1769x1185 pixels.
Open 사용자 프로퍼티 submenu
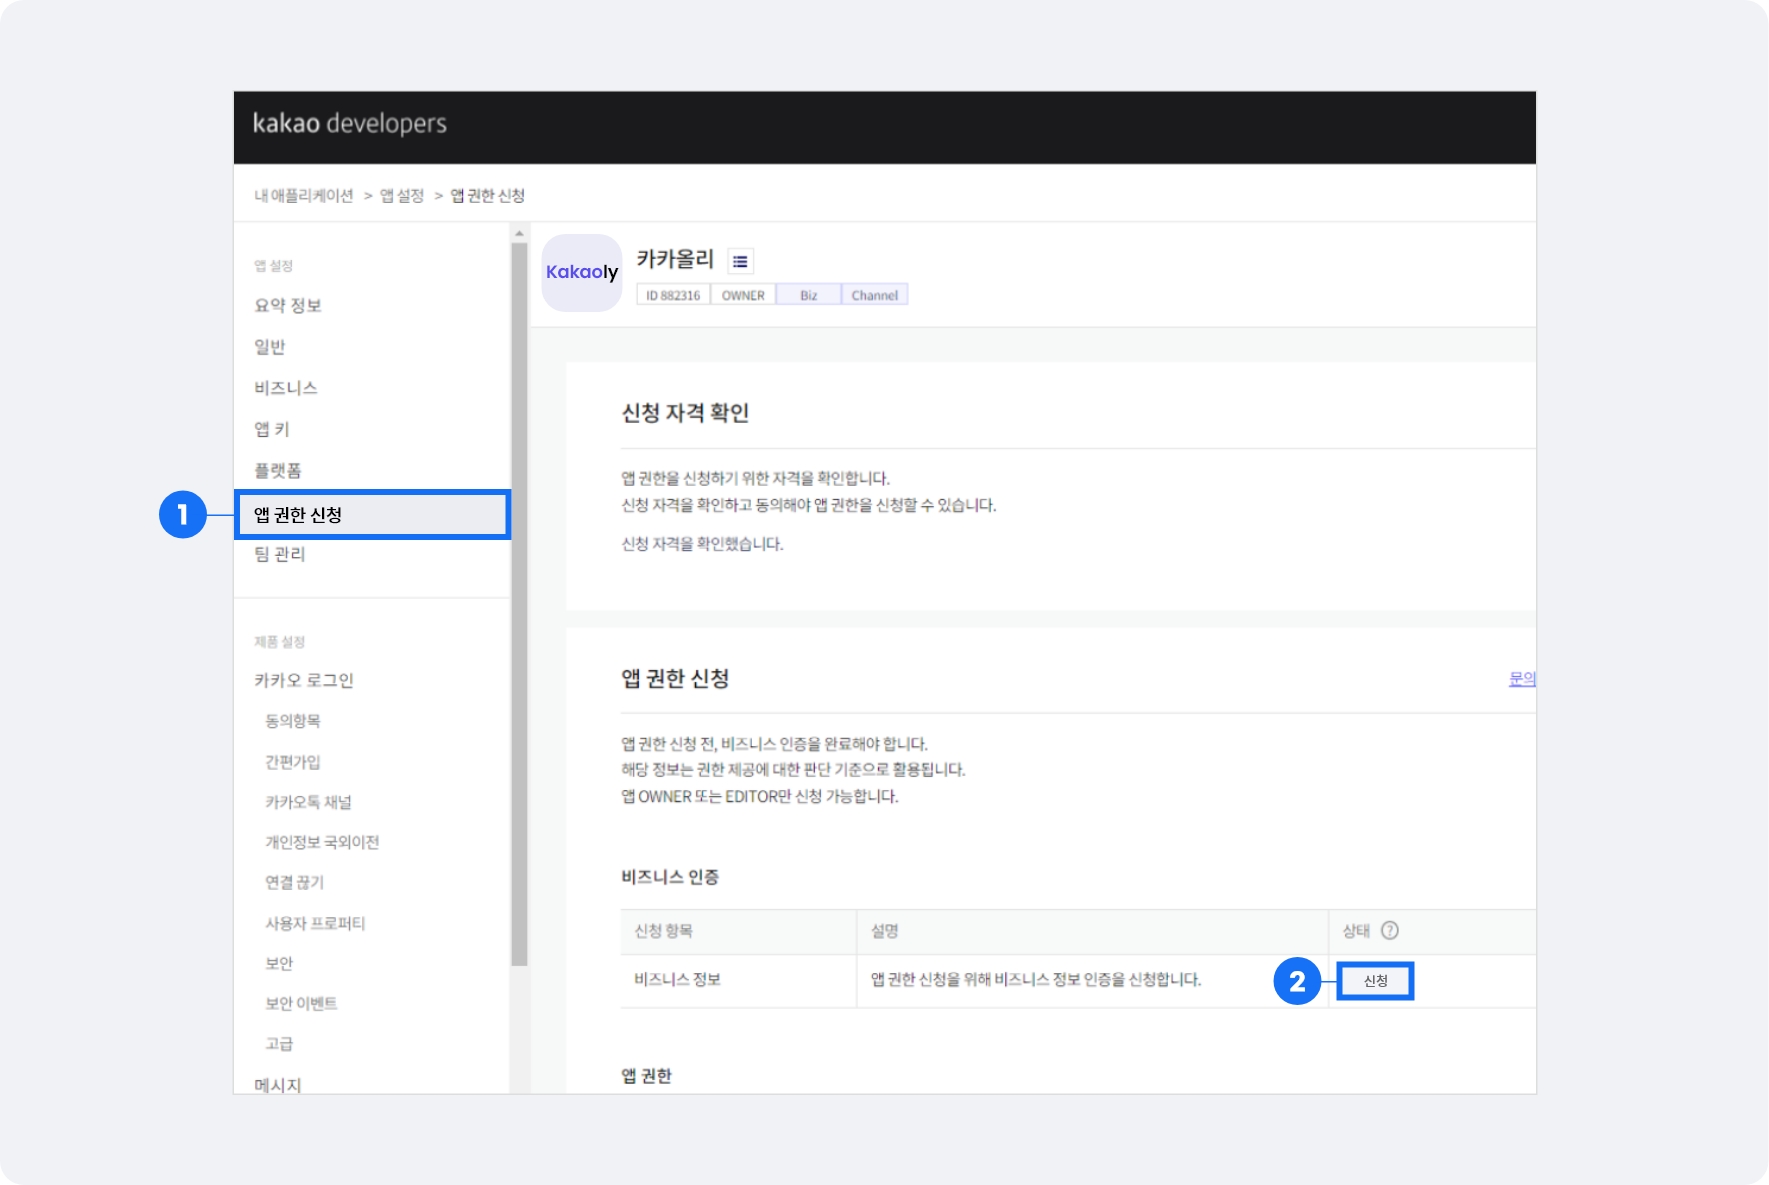pos(315,923)
